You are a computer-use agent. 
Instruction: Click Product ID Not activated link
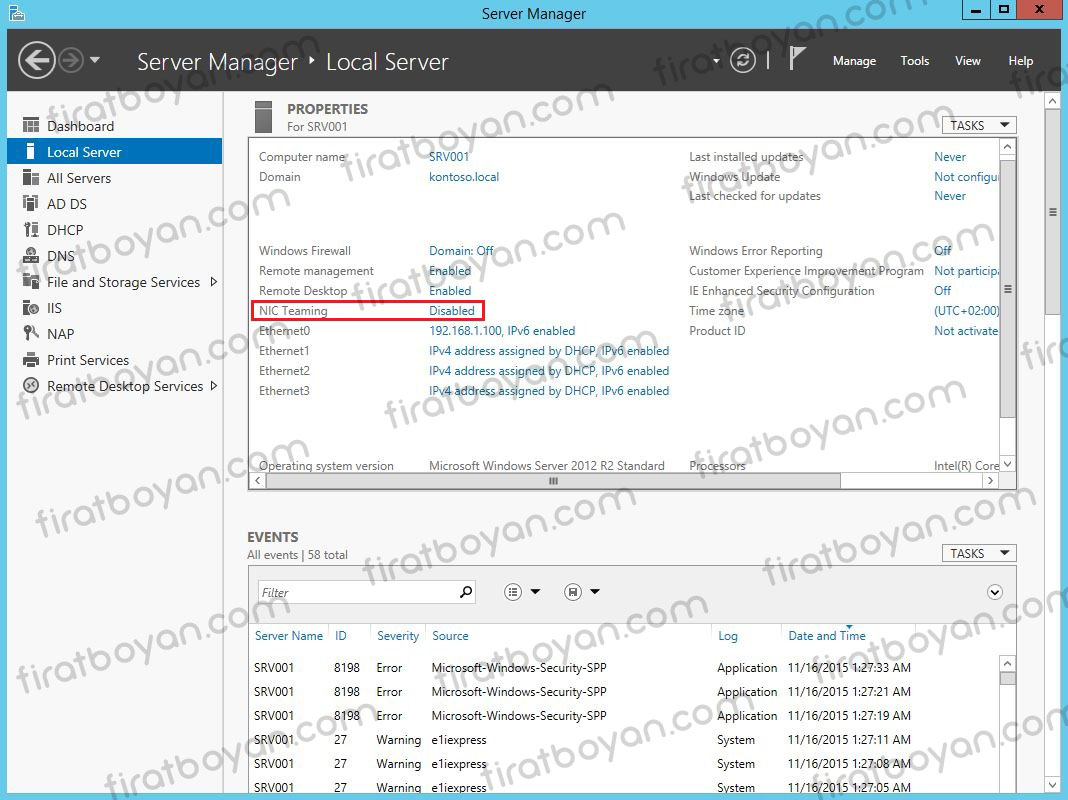click(966, 330)
